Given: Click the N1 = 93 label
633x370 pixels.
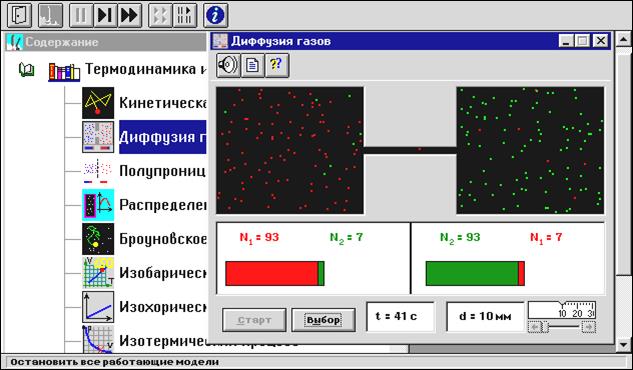Looking at the screenshot, I should point(259,237).
